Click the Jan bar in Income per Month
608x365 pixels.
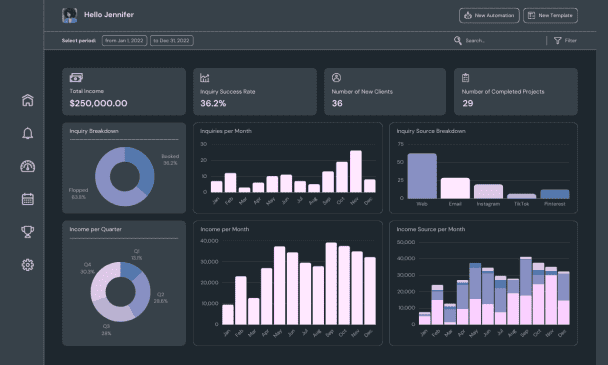228,315
